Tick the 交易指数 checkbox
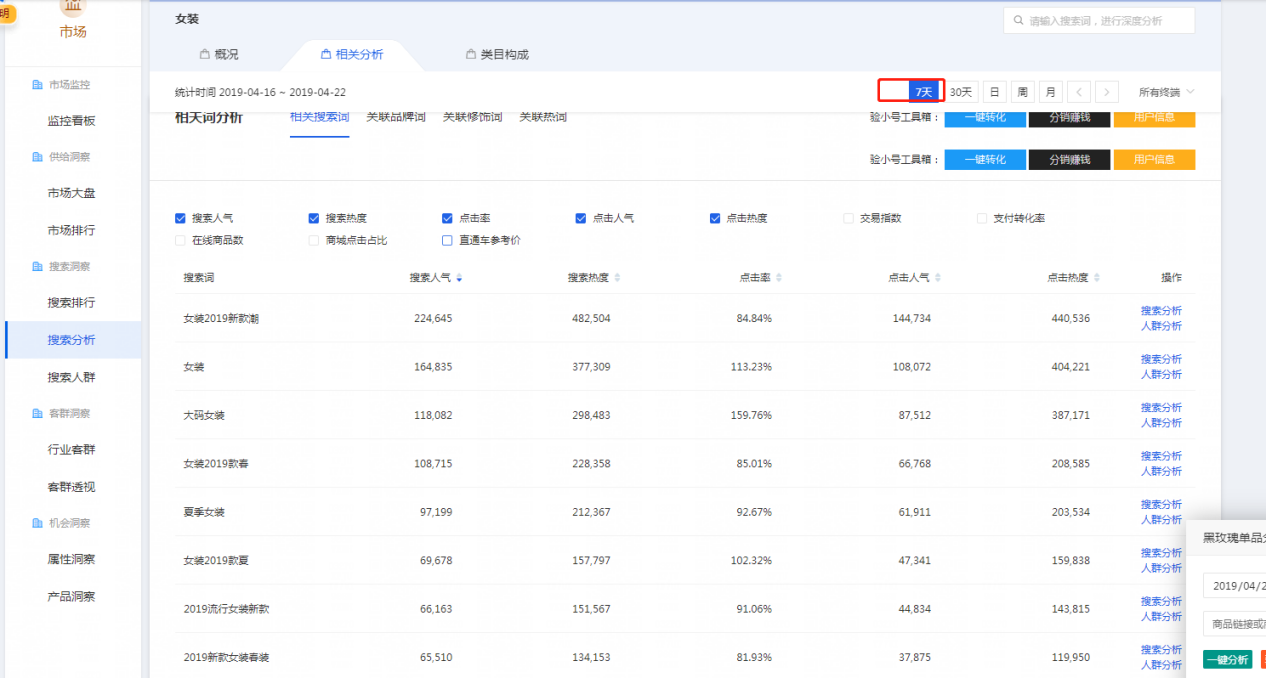This screenshot has height=678, width=1266. 849,218
